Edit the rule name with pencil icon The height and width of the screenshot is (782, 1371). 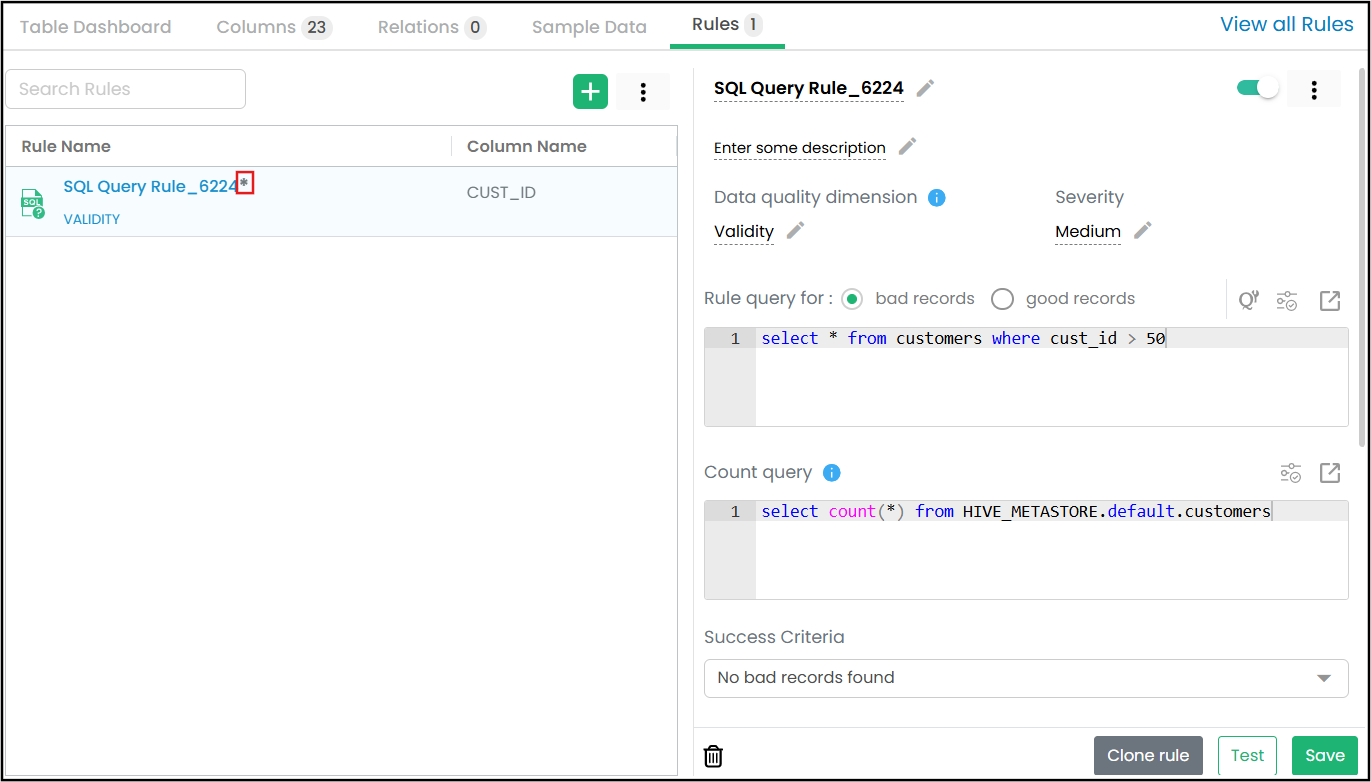926,89
